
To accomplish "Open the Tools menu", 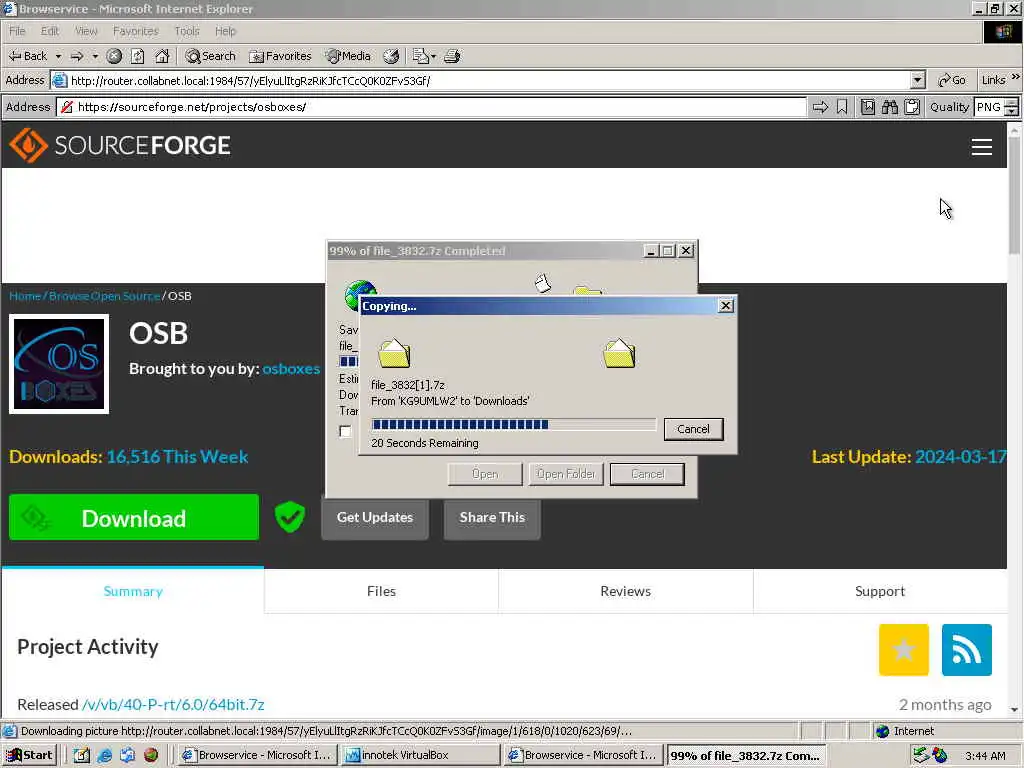I will [187, 31].
